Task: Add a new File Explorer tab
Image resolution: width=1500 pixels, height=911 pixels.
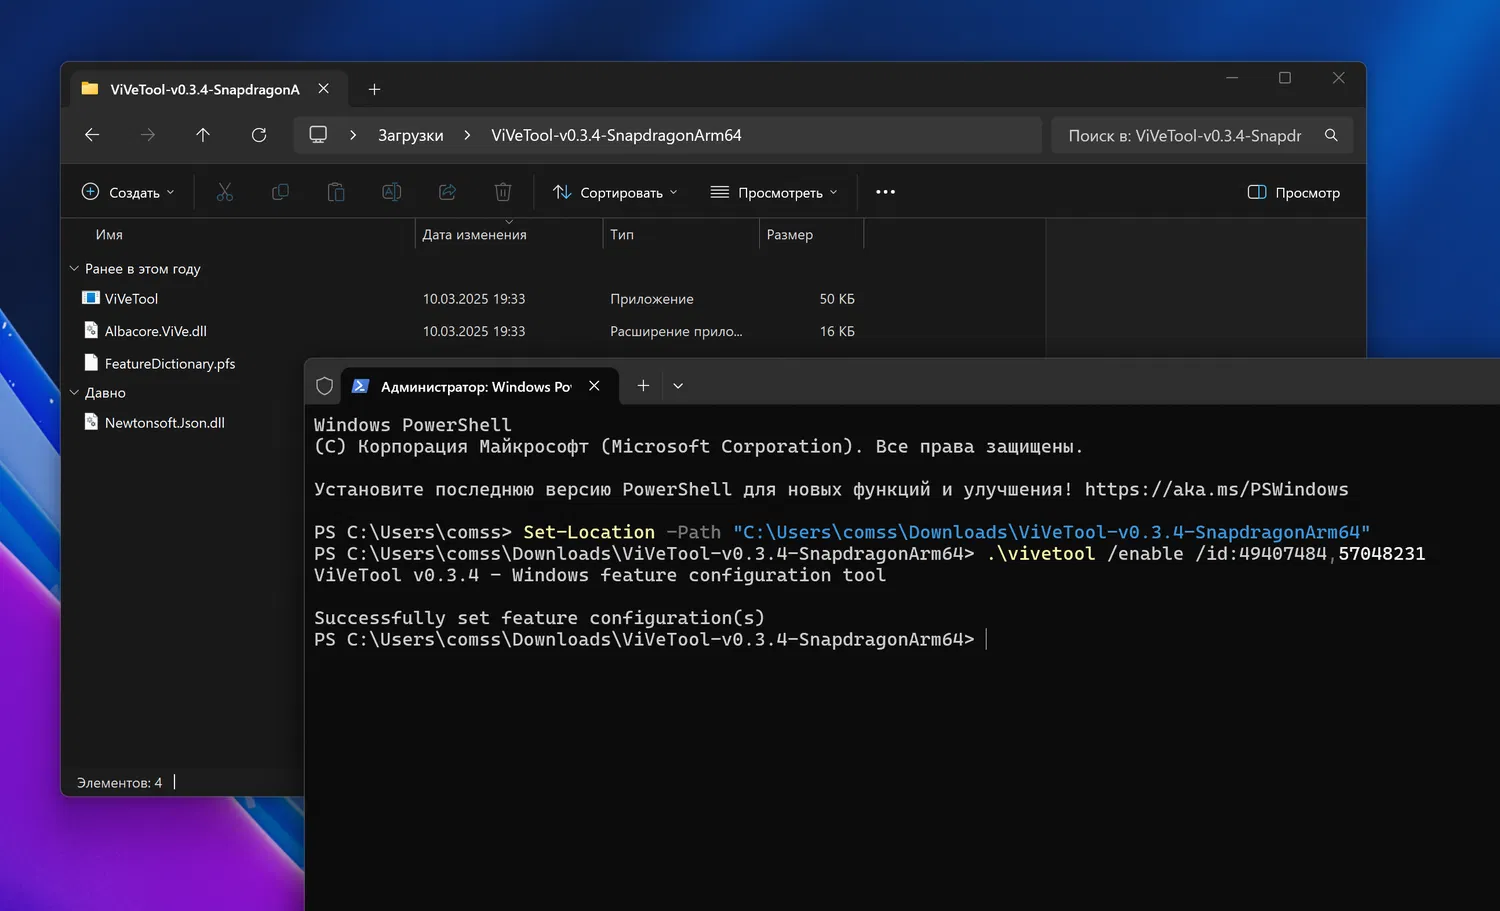Action: coord(374,89)
